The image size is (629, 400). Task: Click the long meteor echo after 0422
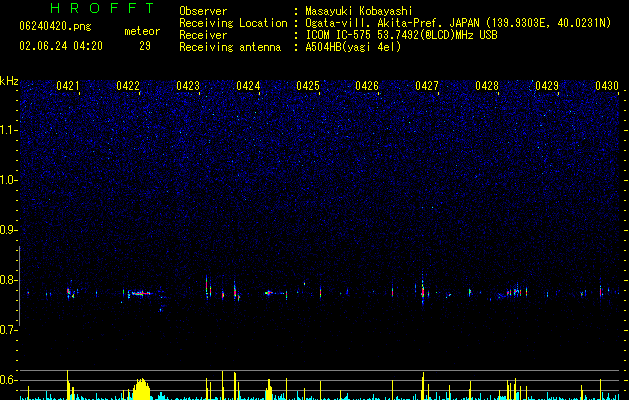pos(139,293)
